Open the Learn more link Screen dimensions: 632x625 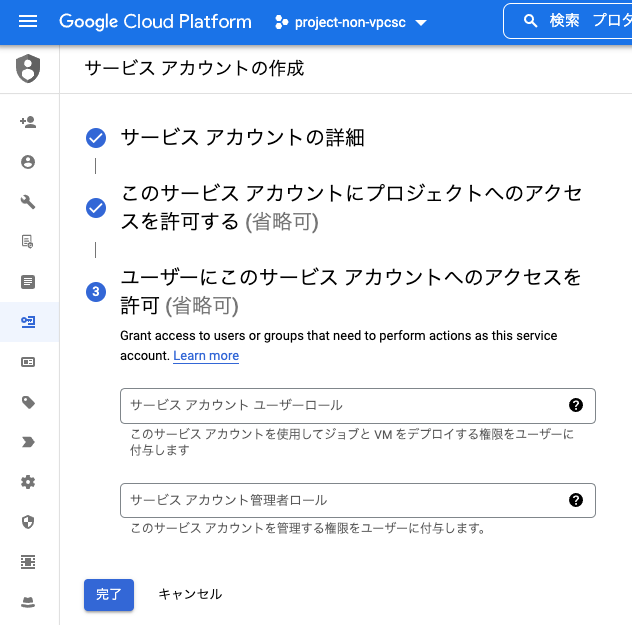pos(206,356)
